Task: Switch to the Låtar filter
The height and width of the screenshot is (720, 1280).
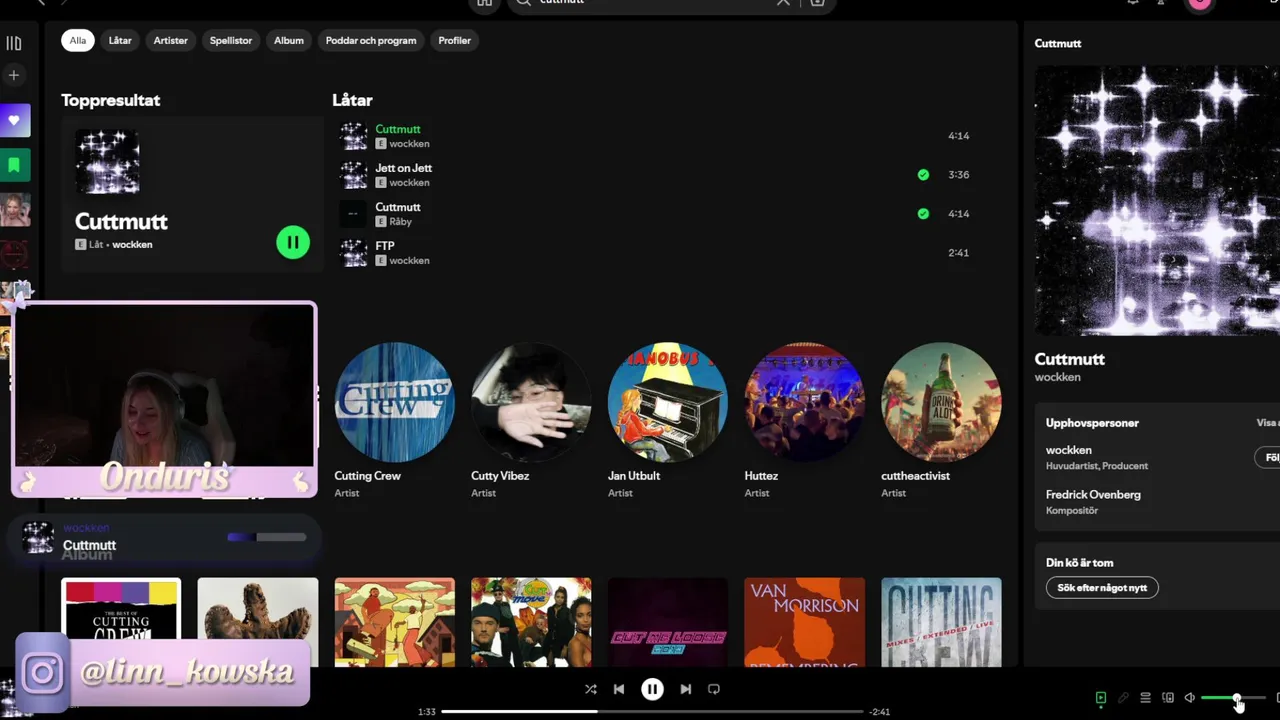Action: [120, 41]
